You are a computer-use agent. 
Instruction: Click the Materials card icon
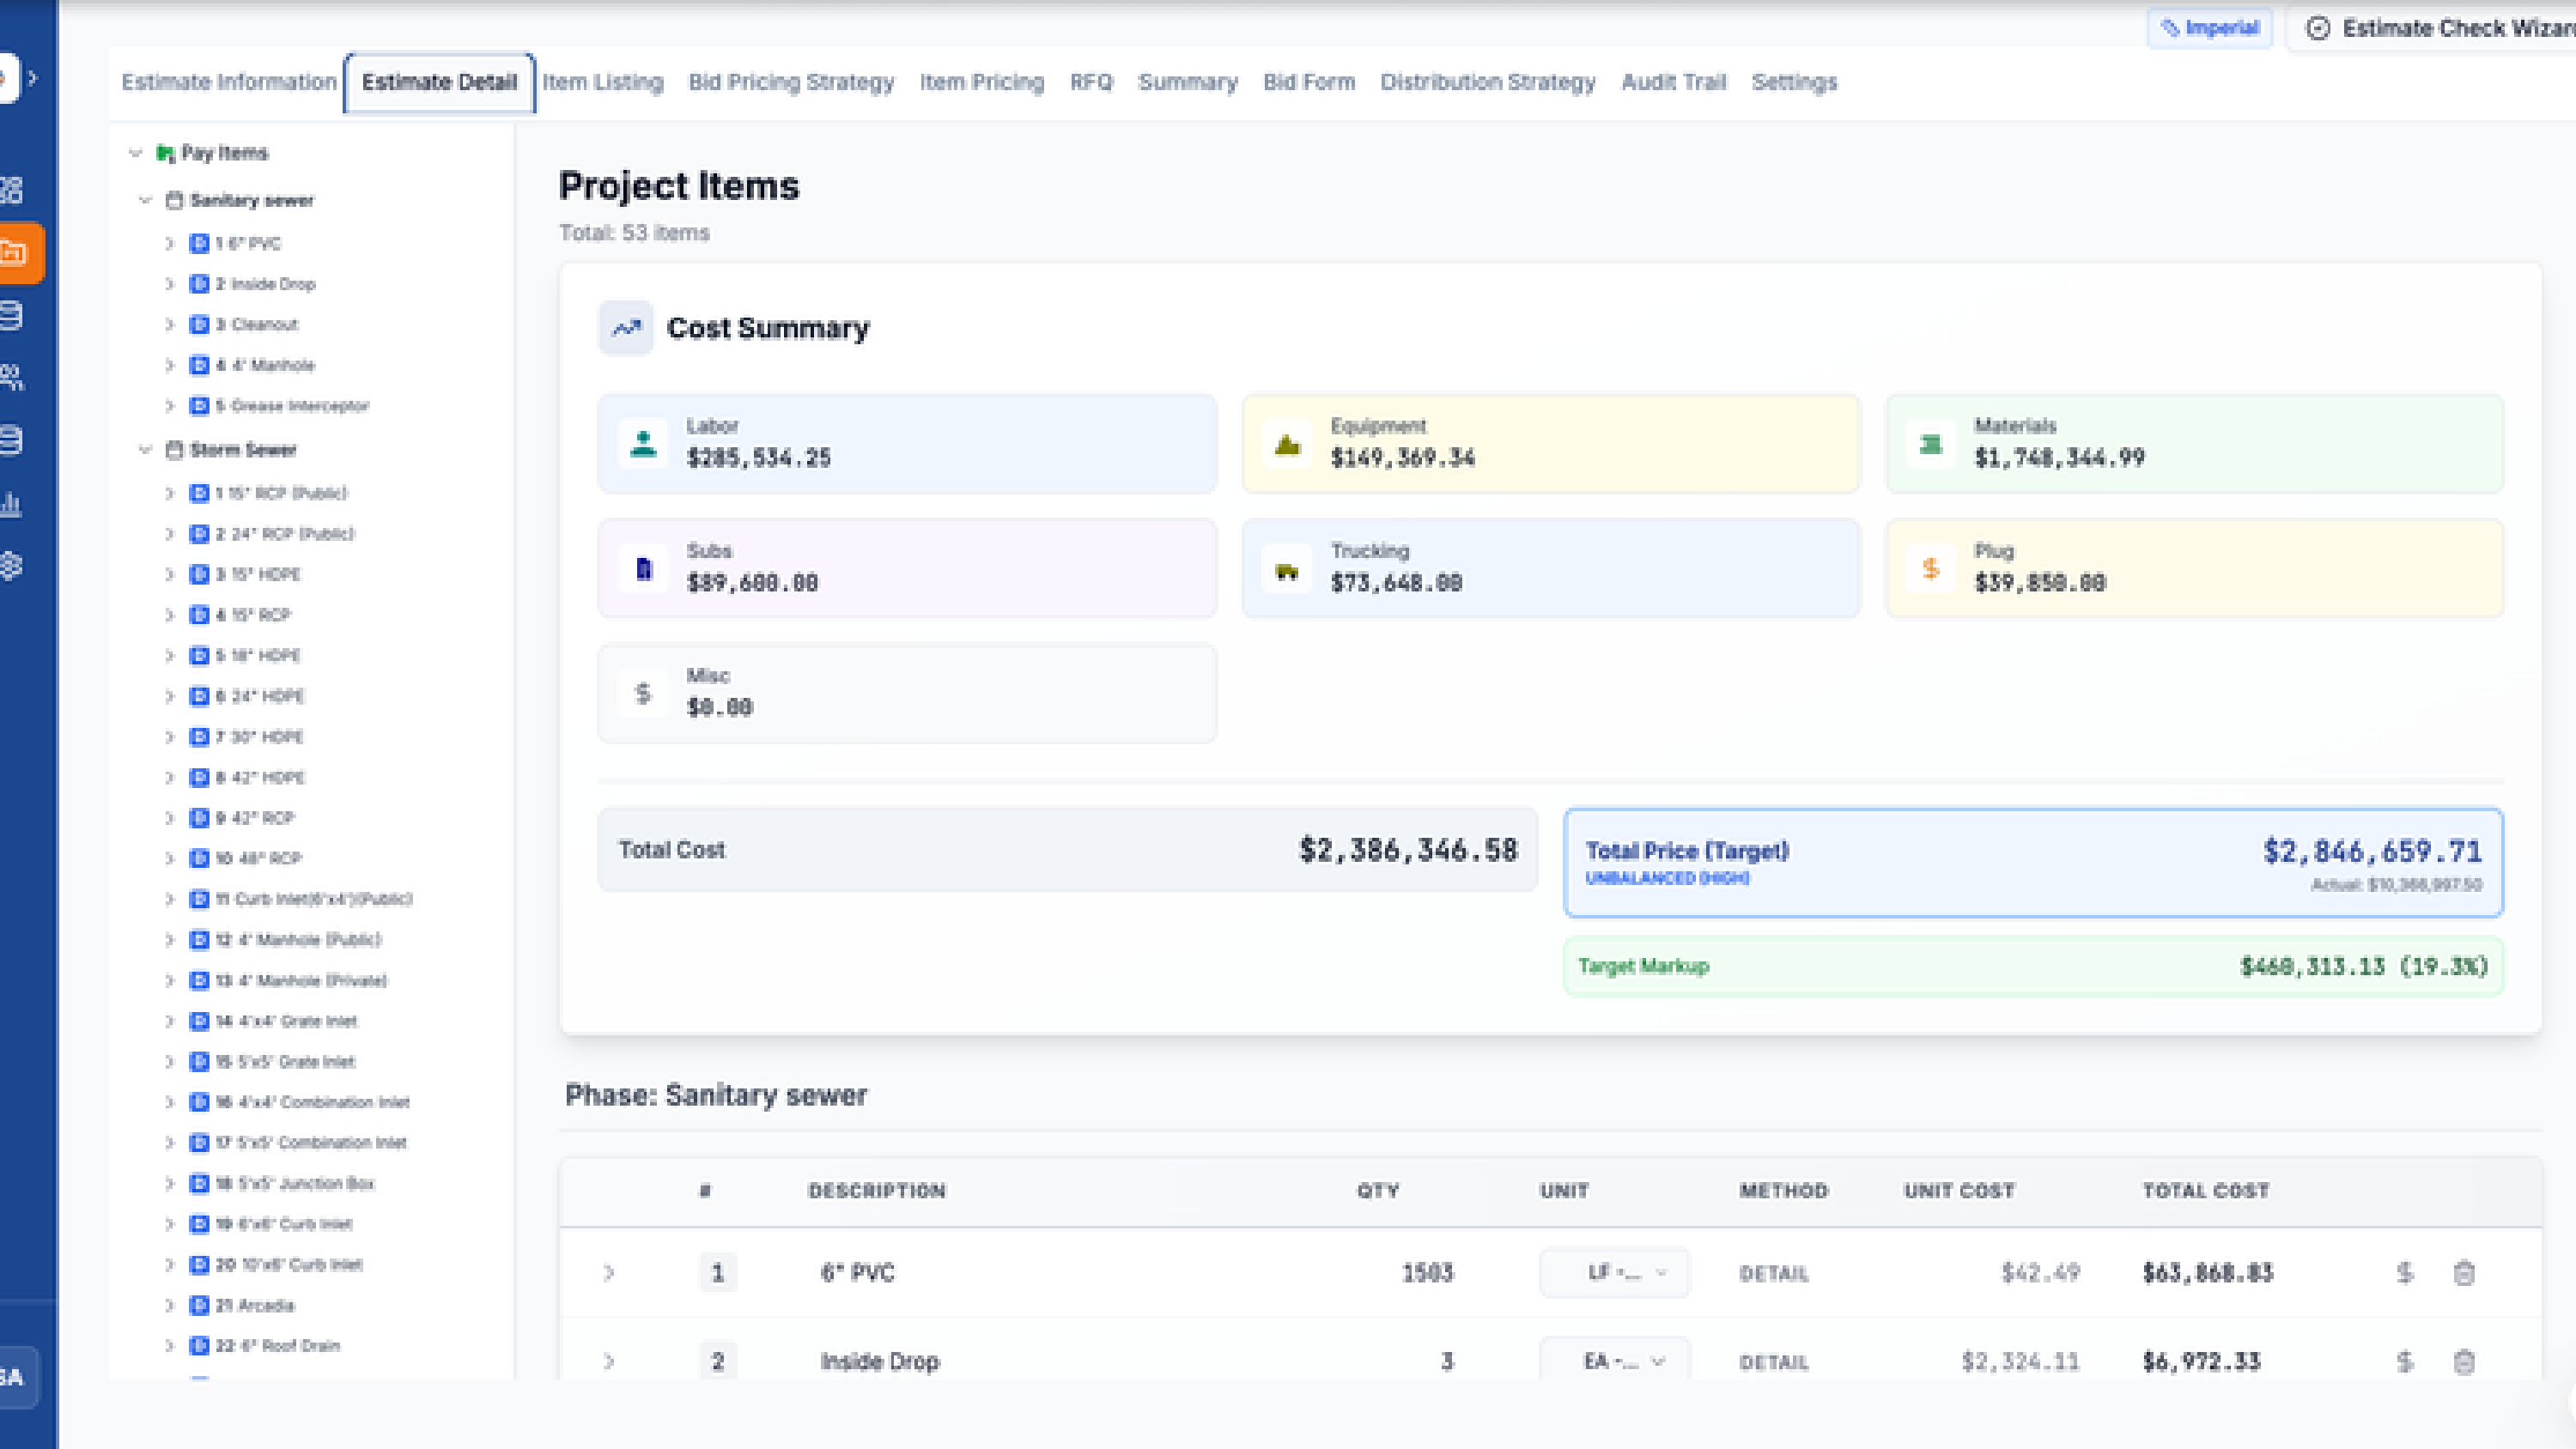point(1930,443)
